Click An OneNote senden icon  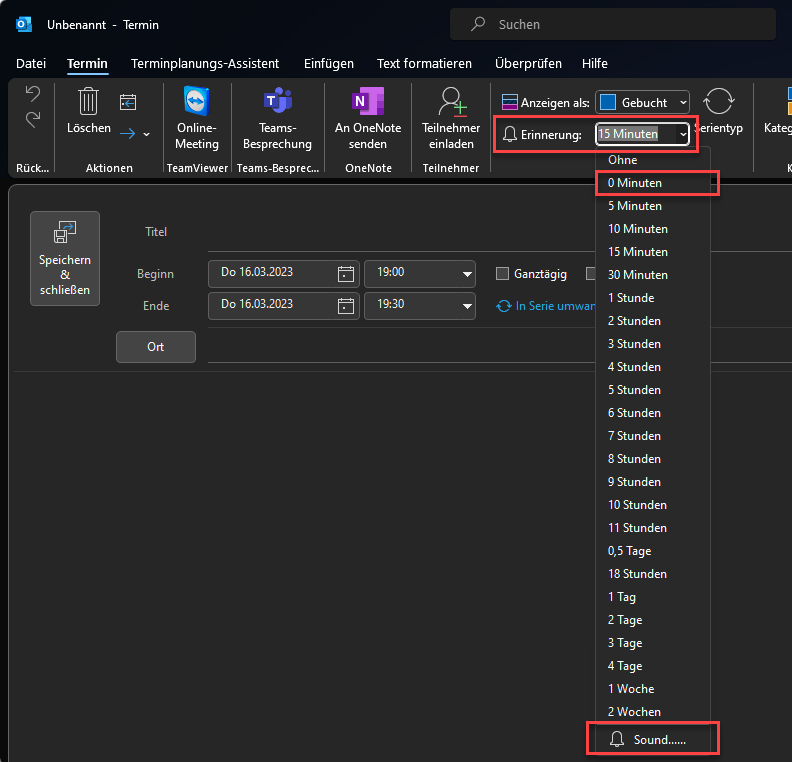coord(367,102)
